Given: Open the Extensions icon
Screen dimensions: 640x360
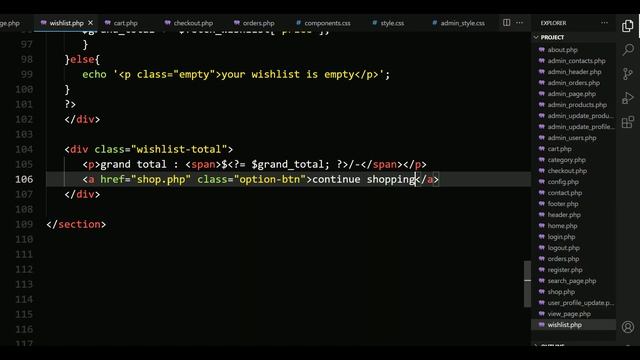Looking at the screenshot, I should [x=628, y=122].
